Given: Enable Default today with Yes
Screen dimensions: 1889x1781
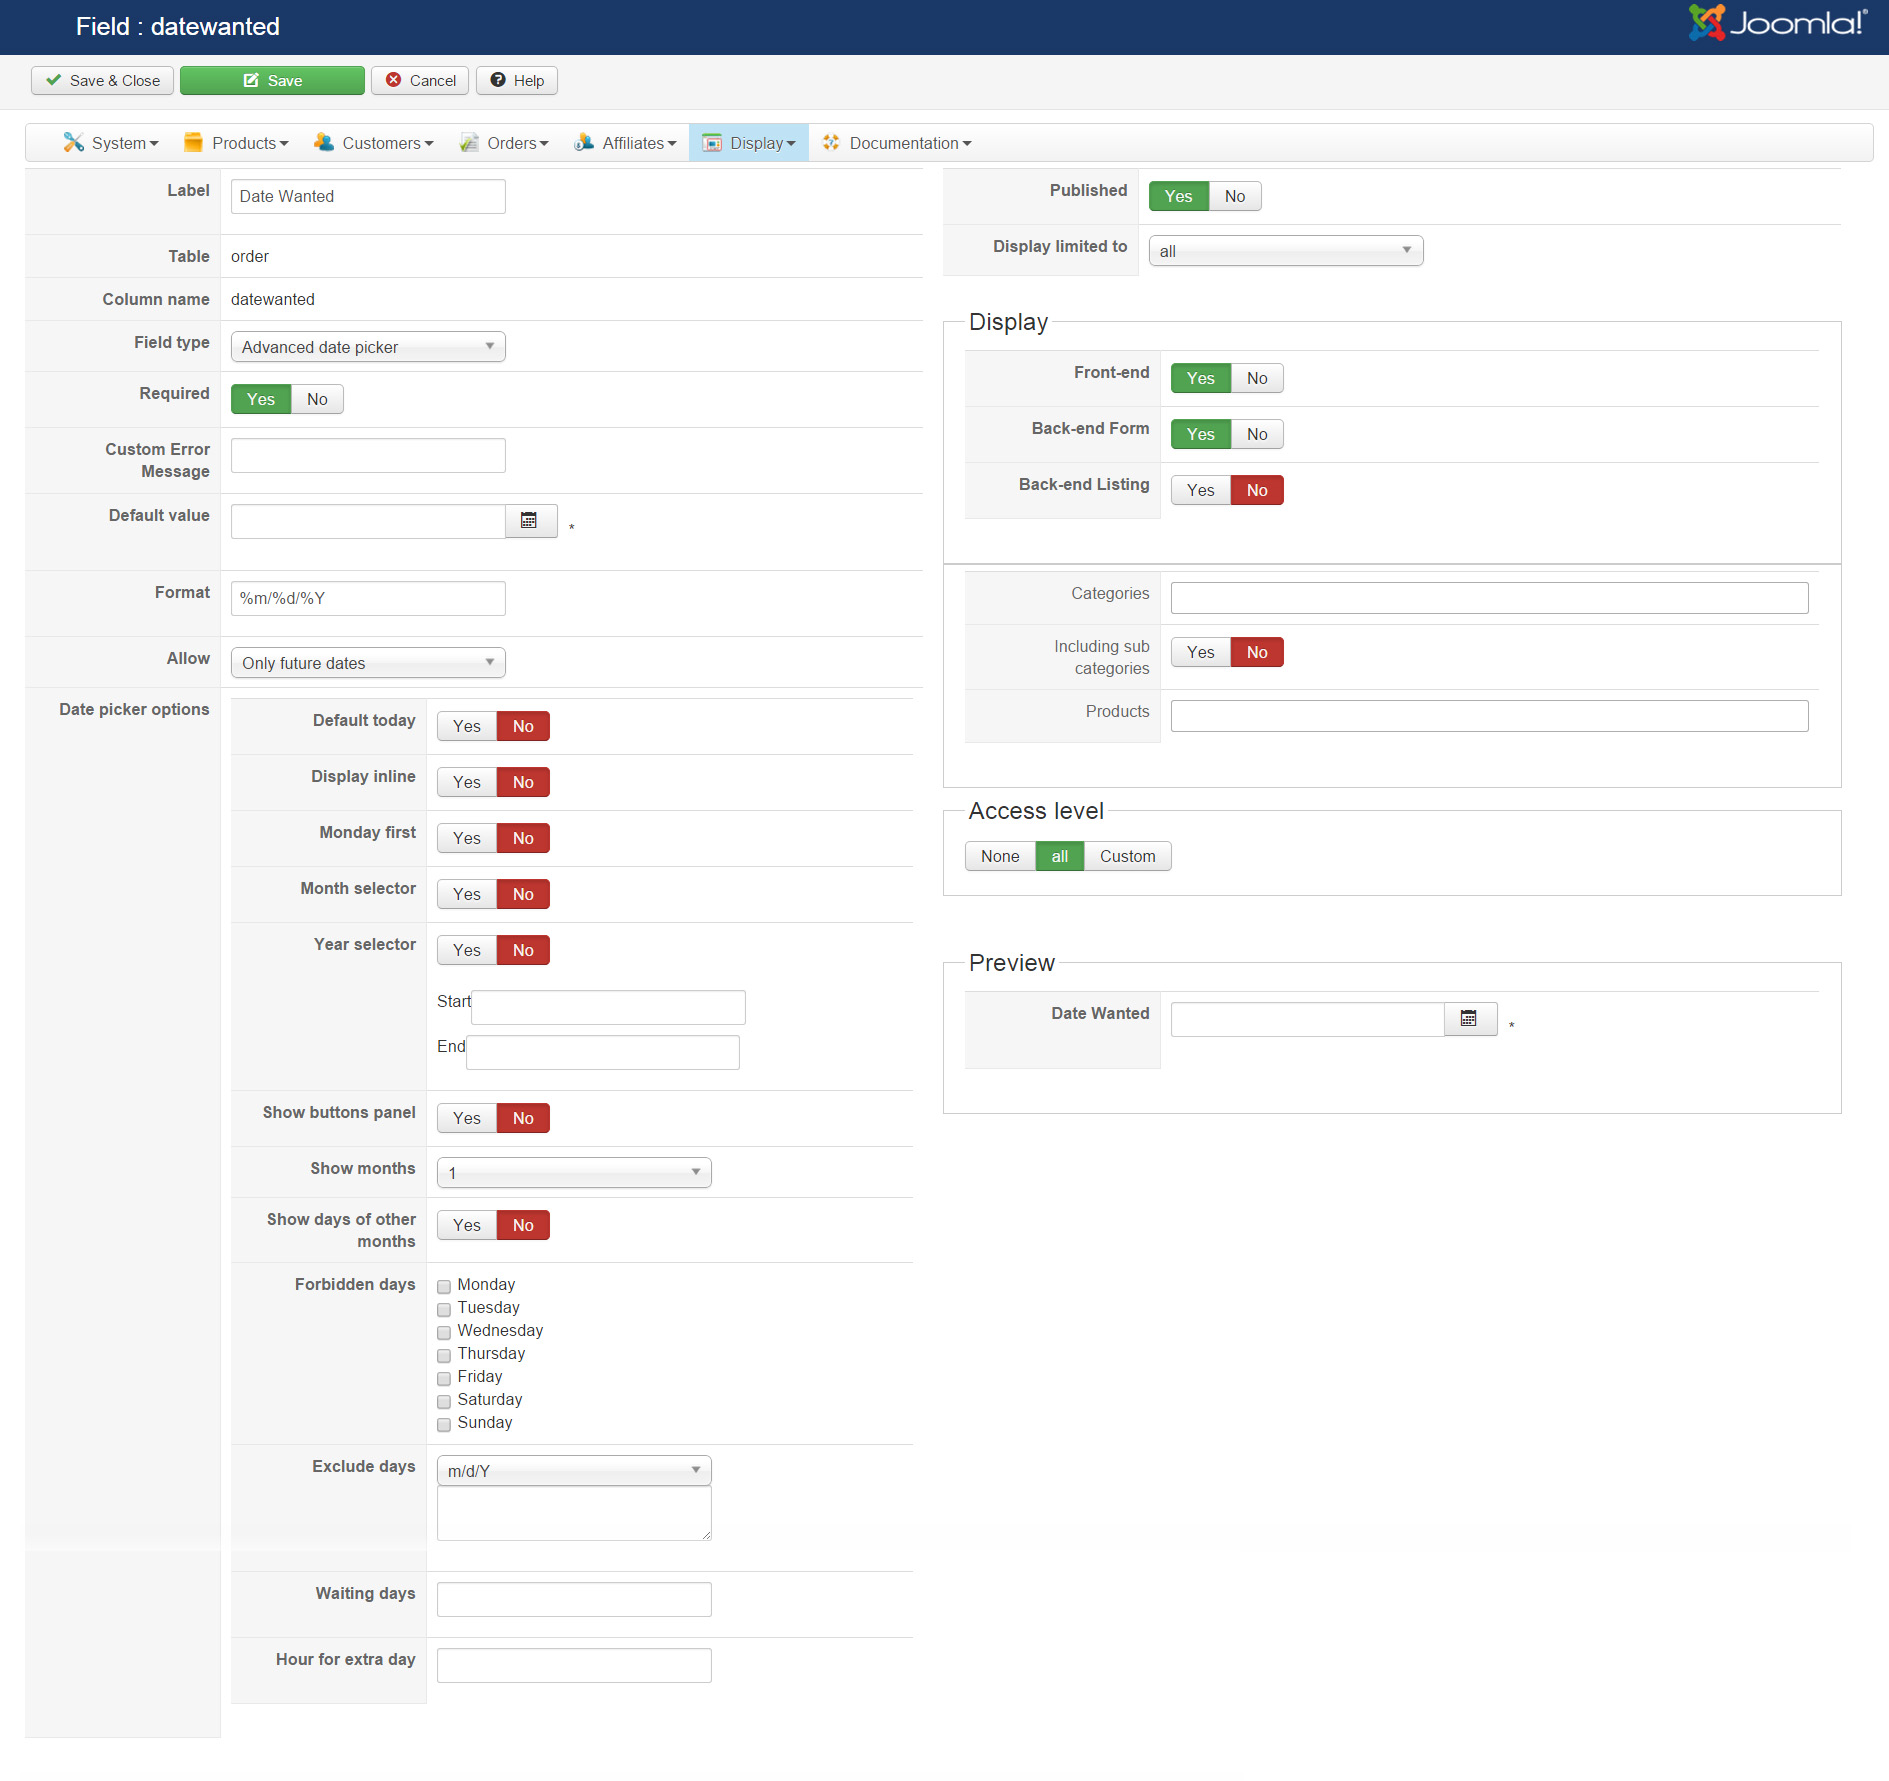Looking at the screenshot, I should coord(467,726).
